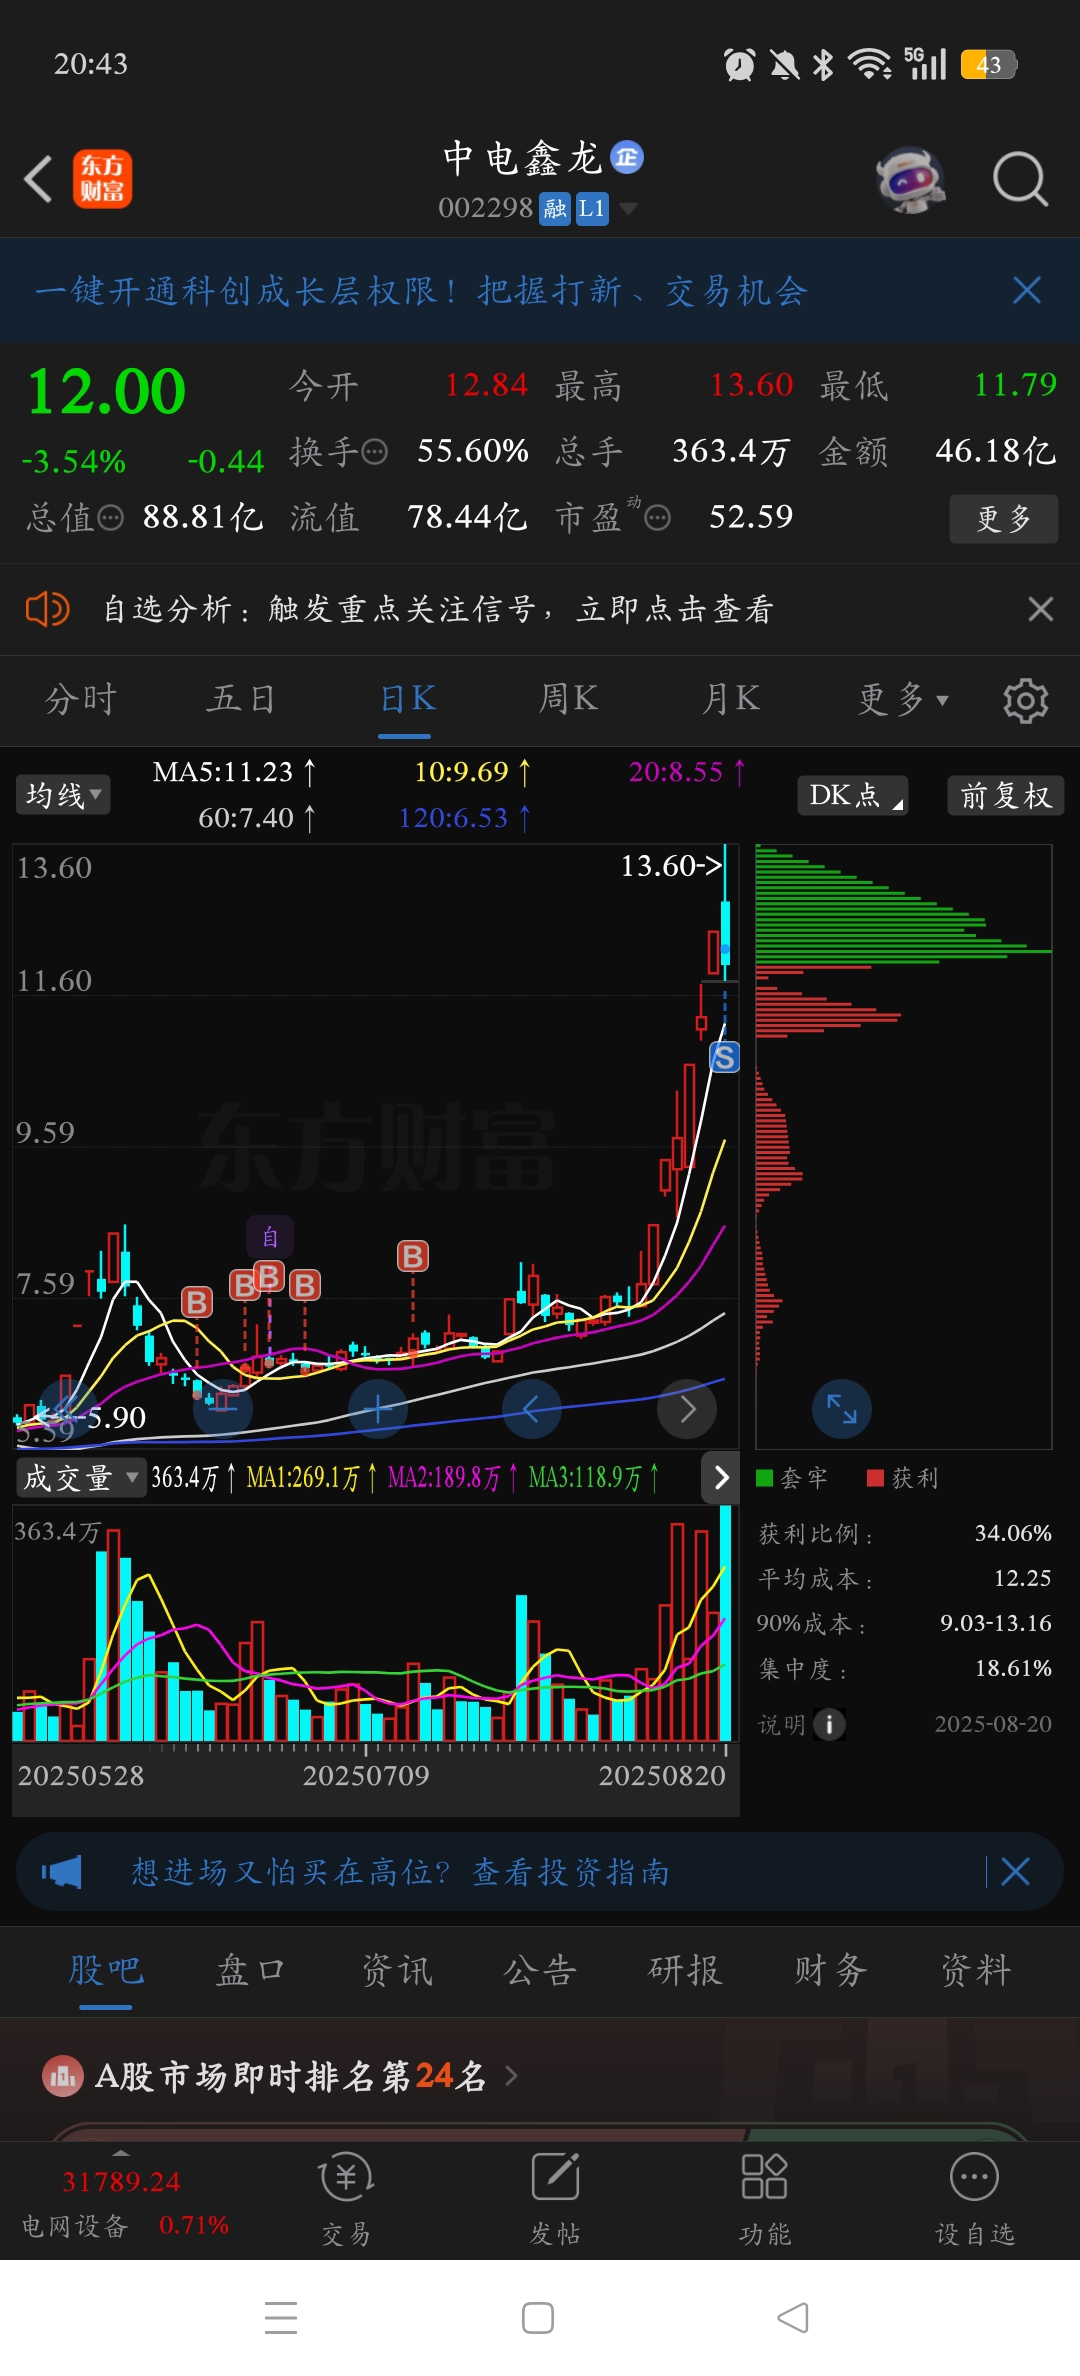The height and width of the screenshot is (2376, 1080).
Task: Tap the S sell signal marker
Action: pos(724,1057)
